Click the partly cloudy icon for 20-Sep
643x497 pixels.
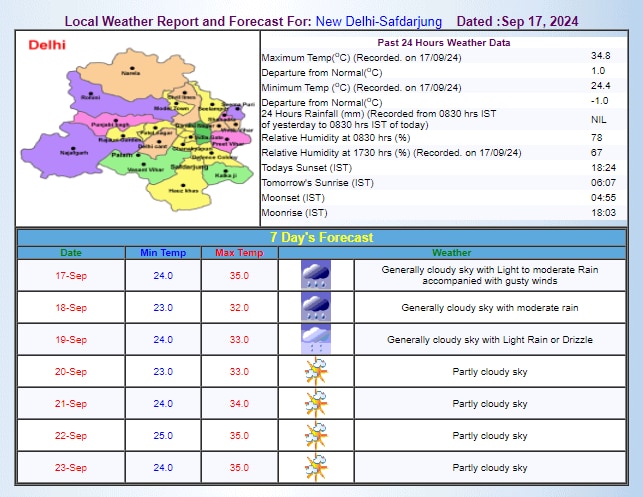coord(316,372)
